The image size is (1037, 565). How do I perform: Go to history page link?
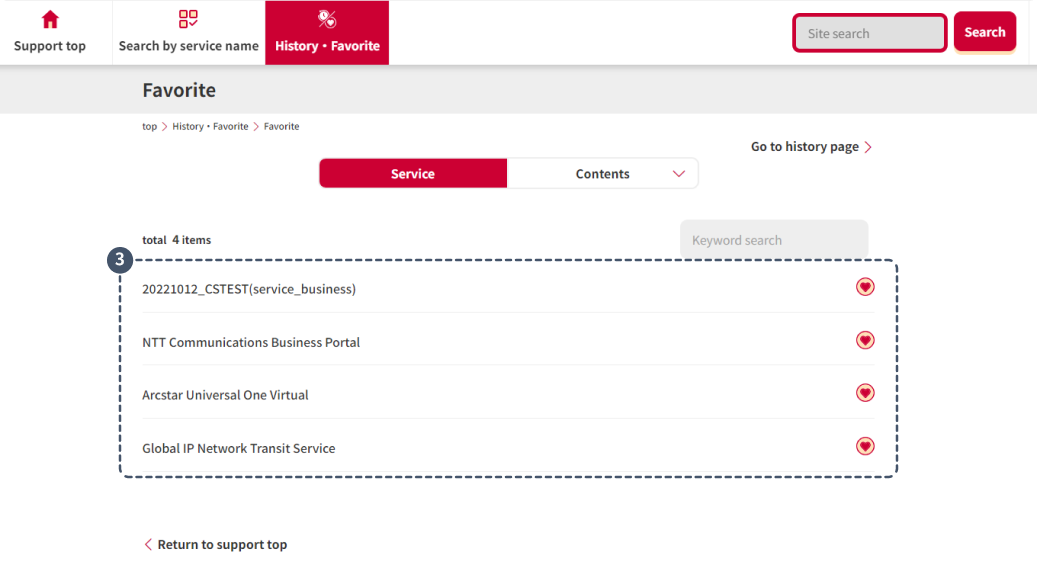pyautogui.click(x=805, y=146)
